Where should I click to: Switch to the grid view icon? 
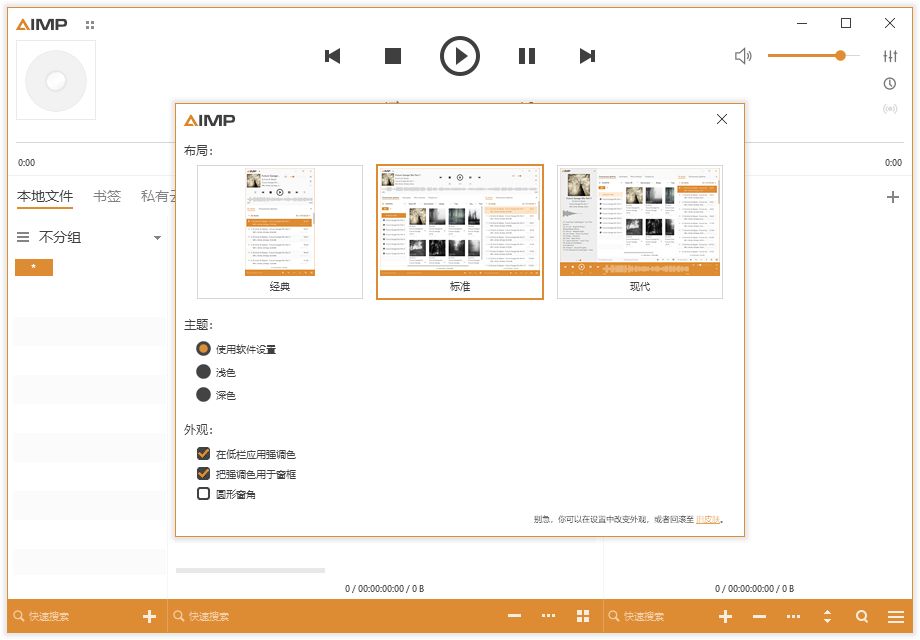(583, 616)
